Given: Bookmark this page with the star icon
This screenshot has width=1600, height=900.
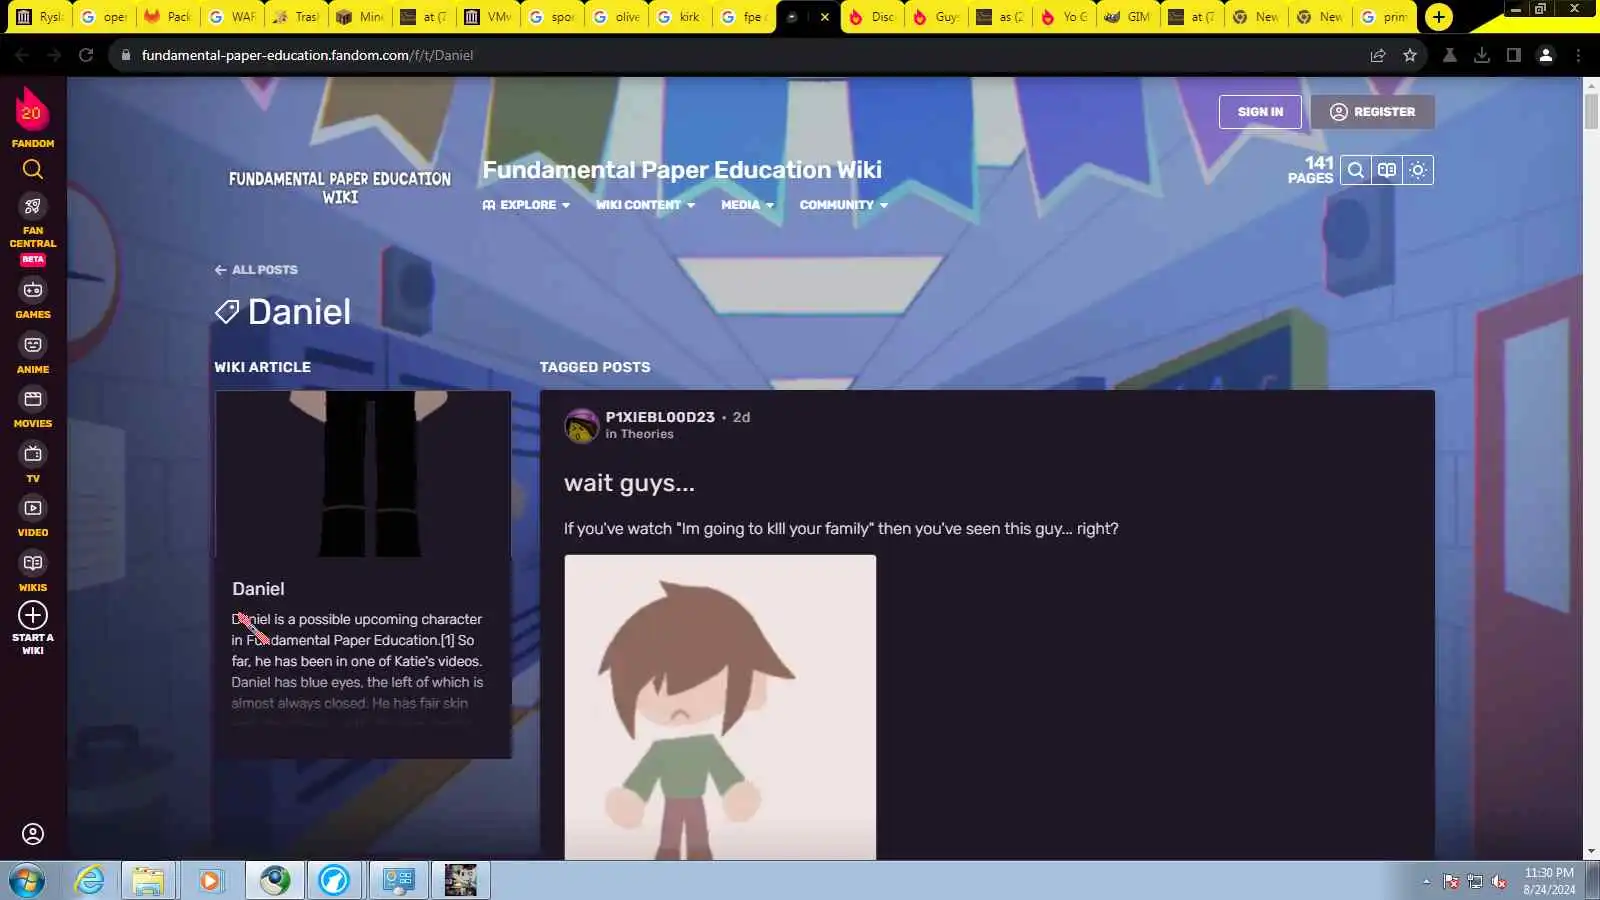Looking at the screenshot, I should pos(1410,55).
